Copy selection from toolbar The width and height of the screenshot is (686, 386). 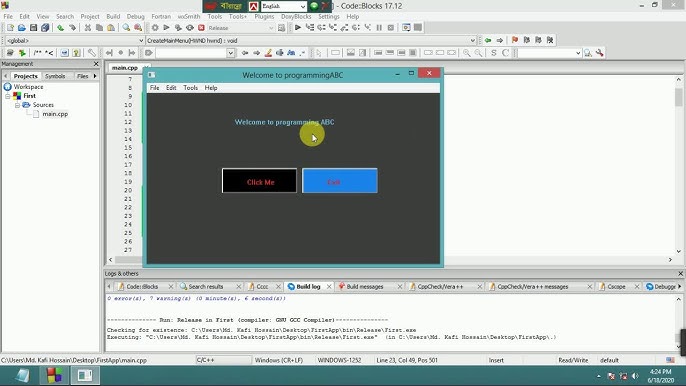[99, 28]
